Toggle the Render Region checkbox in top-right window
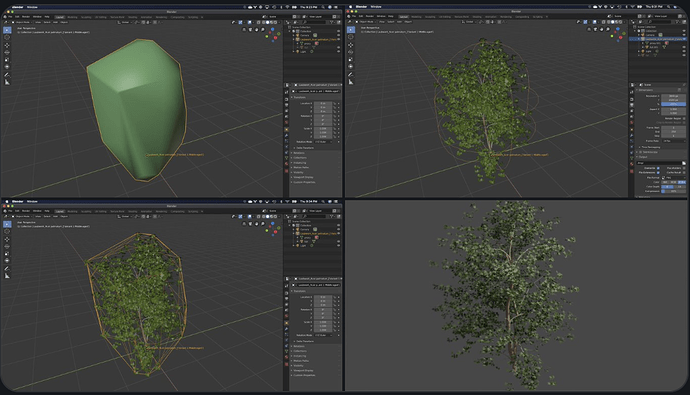This screenshot has height=395, width=690. [x=684, y=118]
